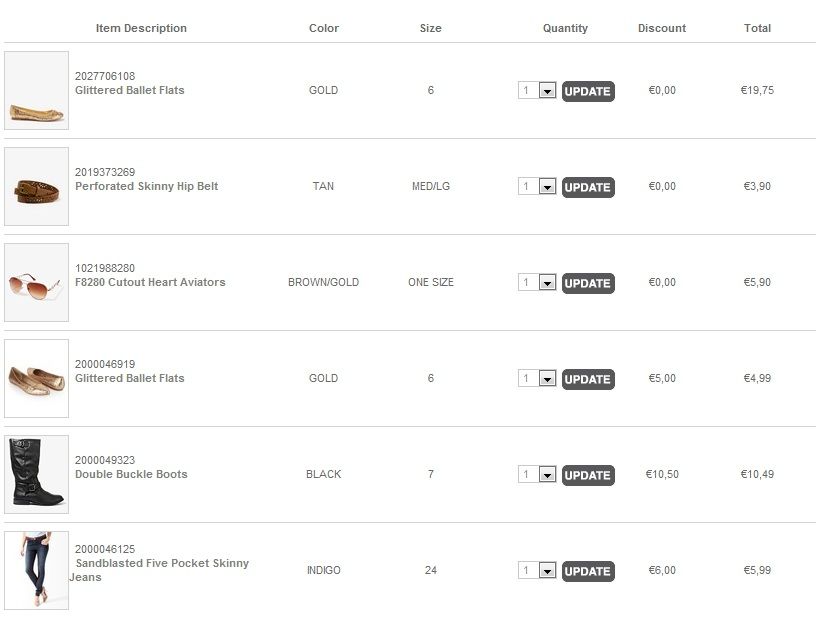Update quantity for Double Buckle Boots
816x617 pixels.
pyautogui.click(x=588, y=475)
